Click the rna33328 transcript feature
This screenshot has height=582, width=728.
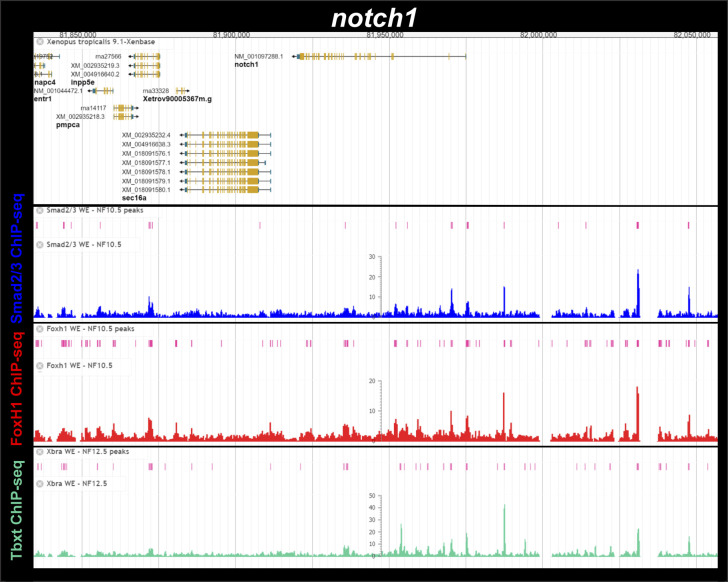[182, 91]
